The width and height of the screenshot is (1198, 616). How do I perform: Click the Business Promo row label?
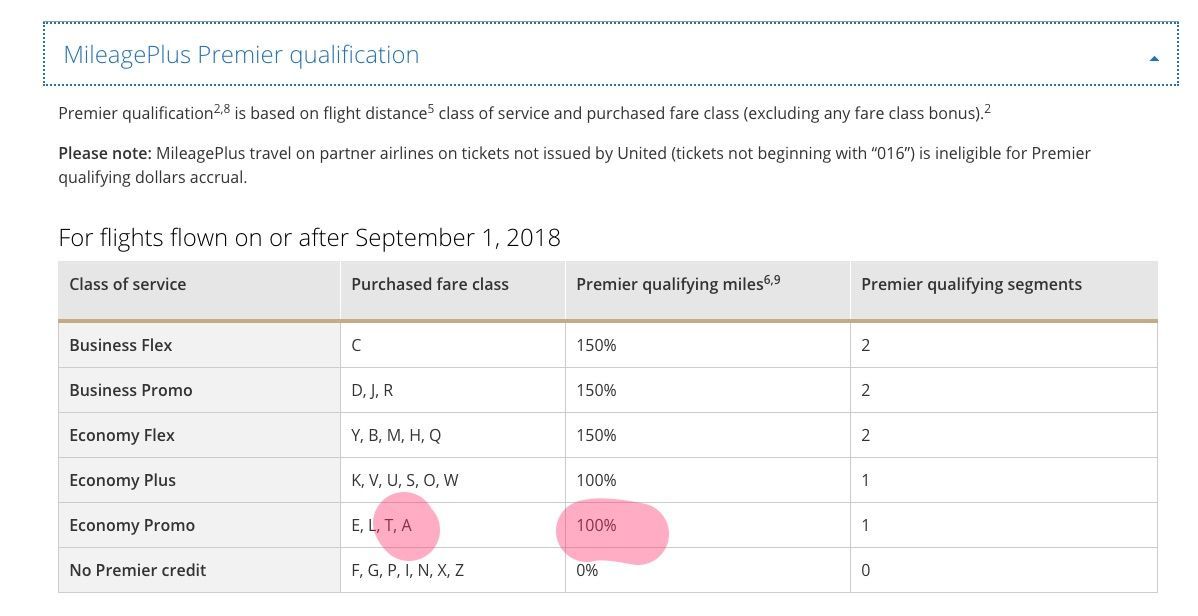[131, 390]
